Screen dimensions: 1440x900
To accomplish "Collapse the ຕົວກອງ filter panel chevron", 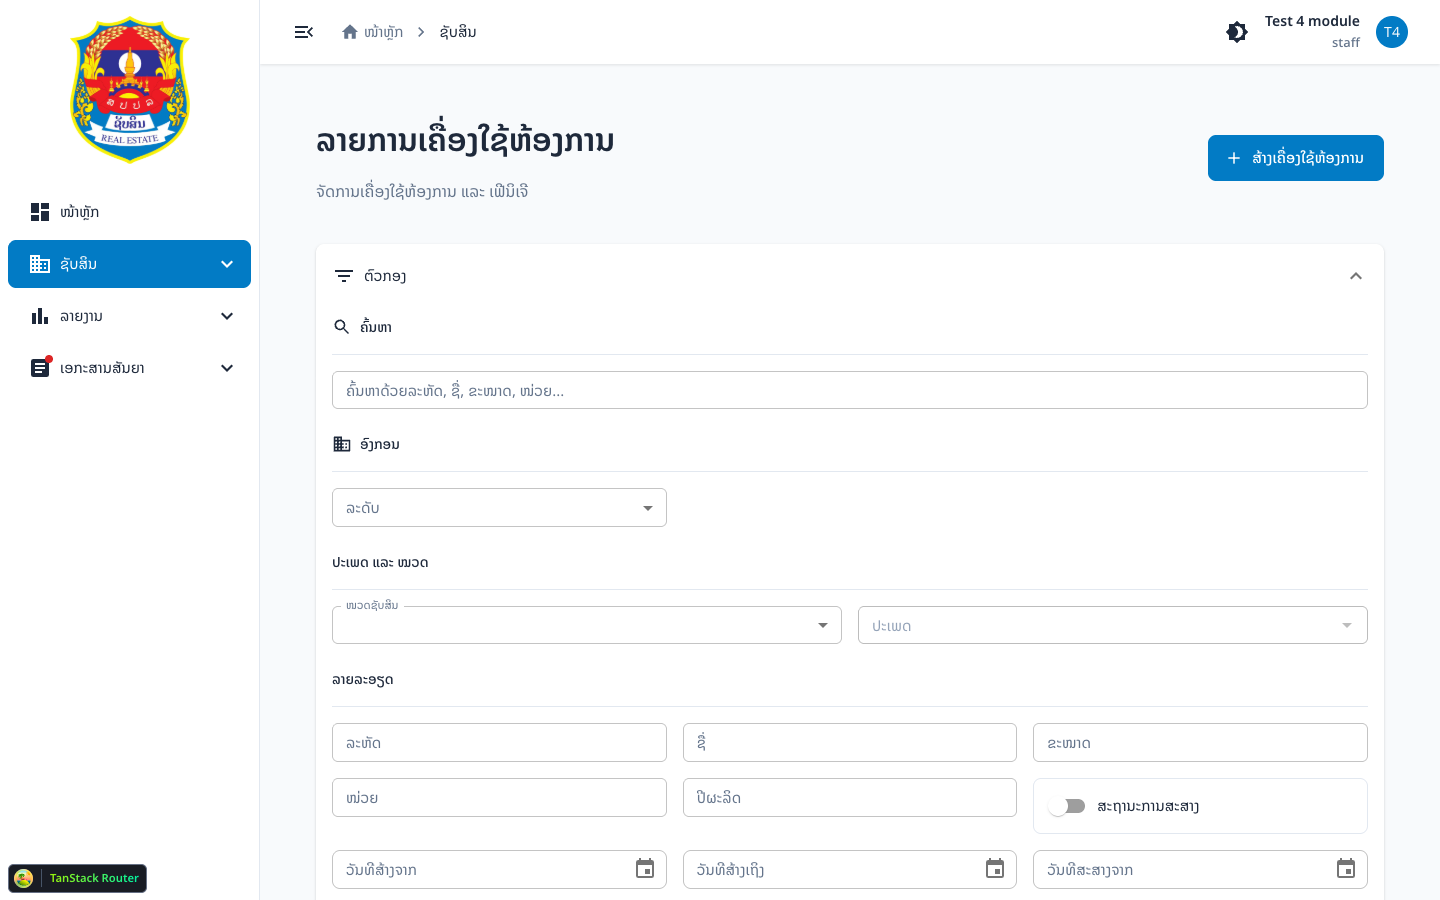I will pos(1356,276).
